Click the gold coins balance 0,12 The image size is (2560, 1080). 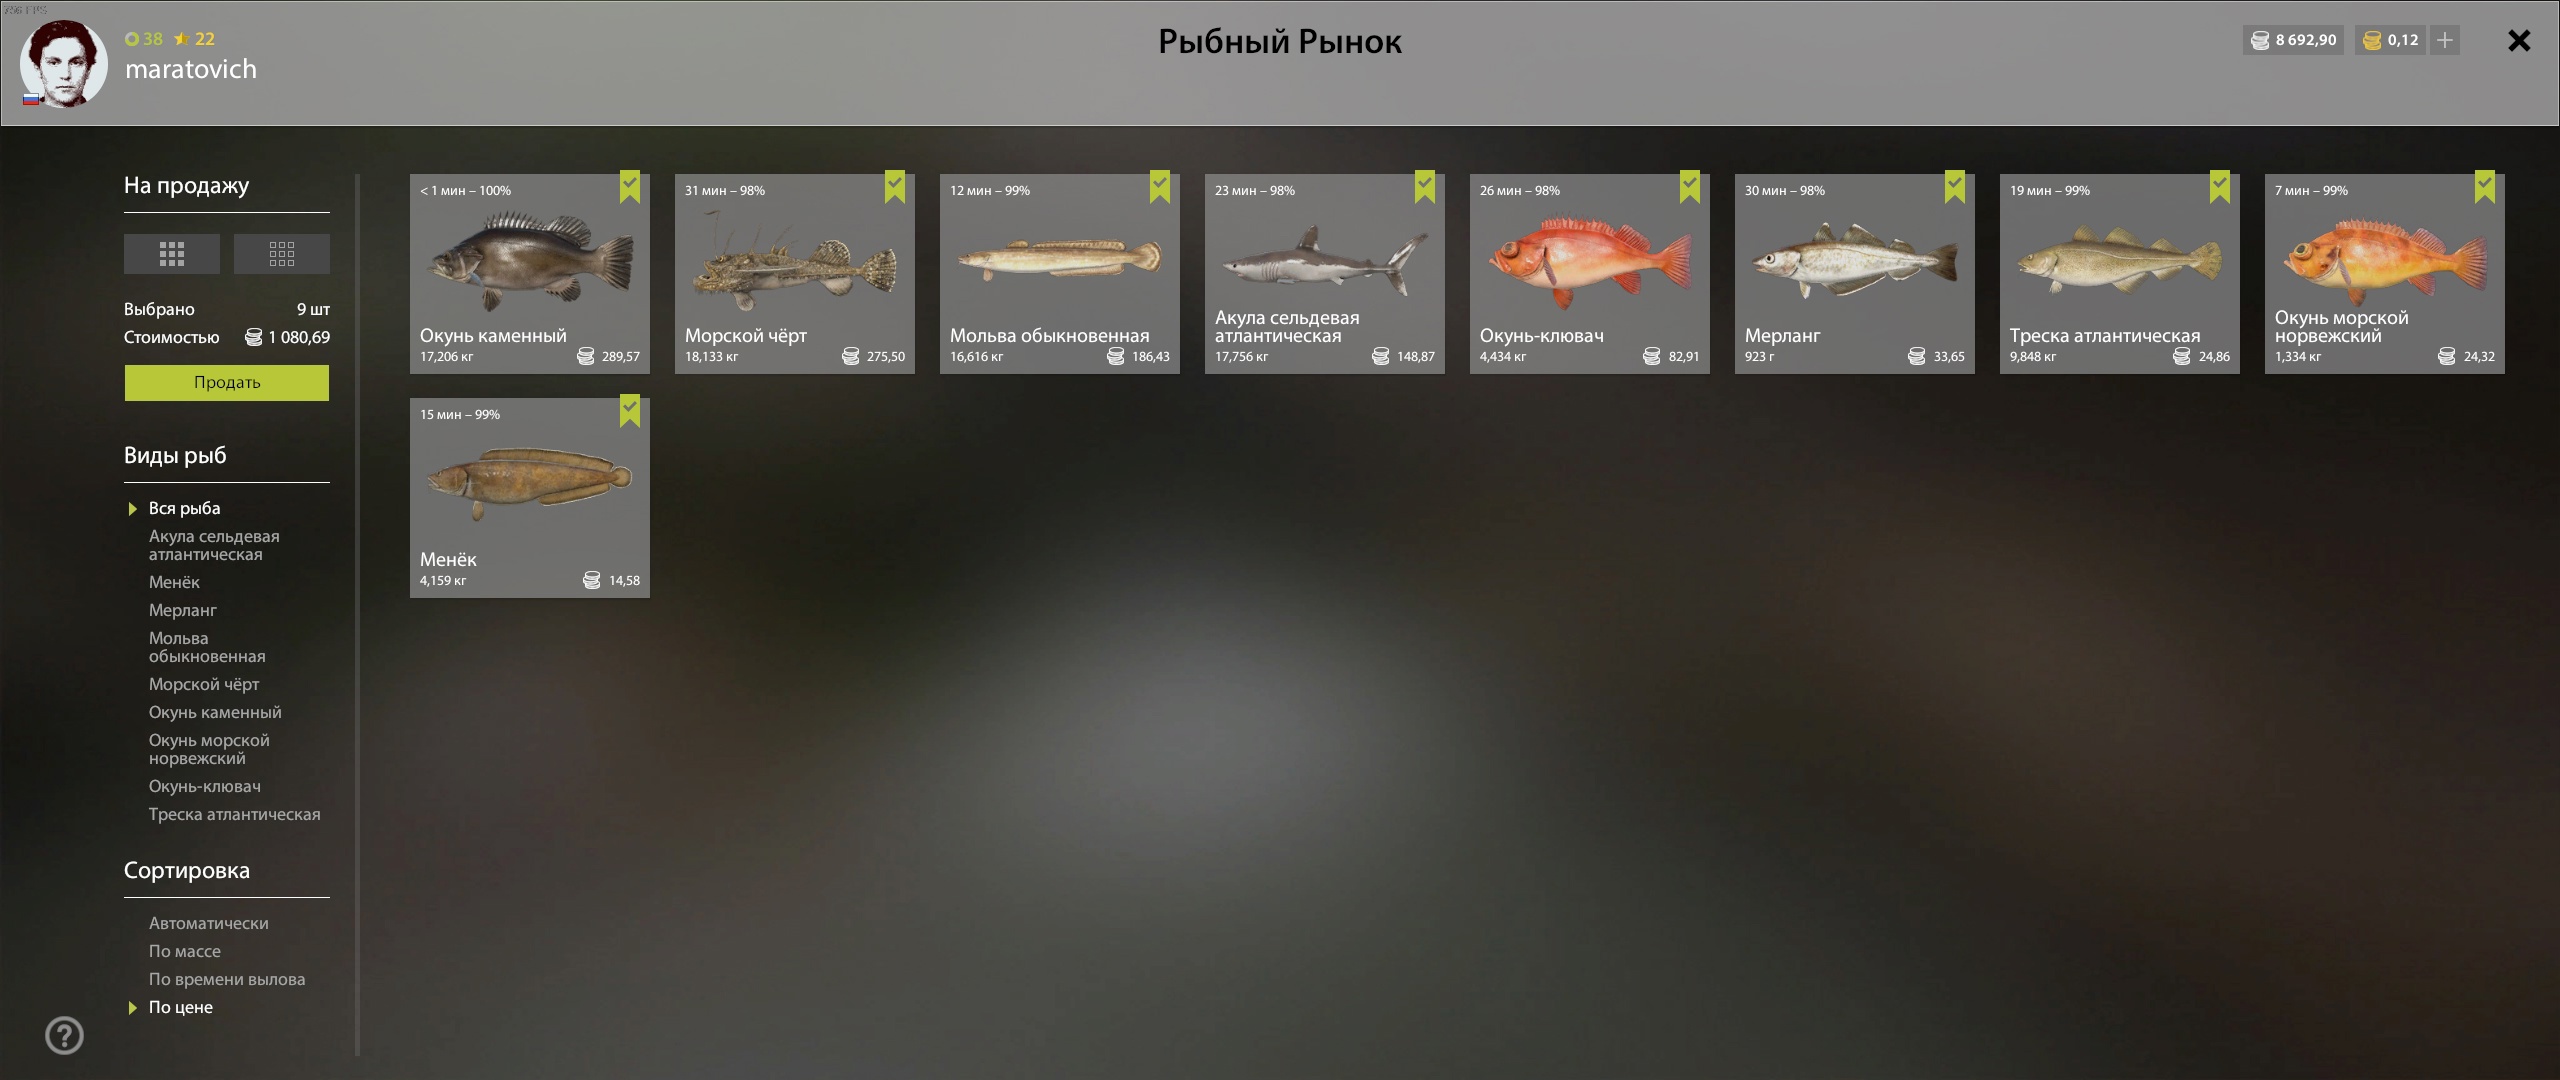click(2390, 40)
